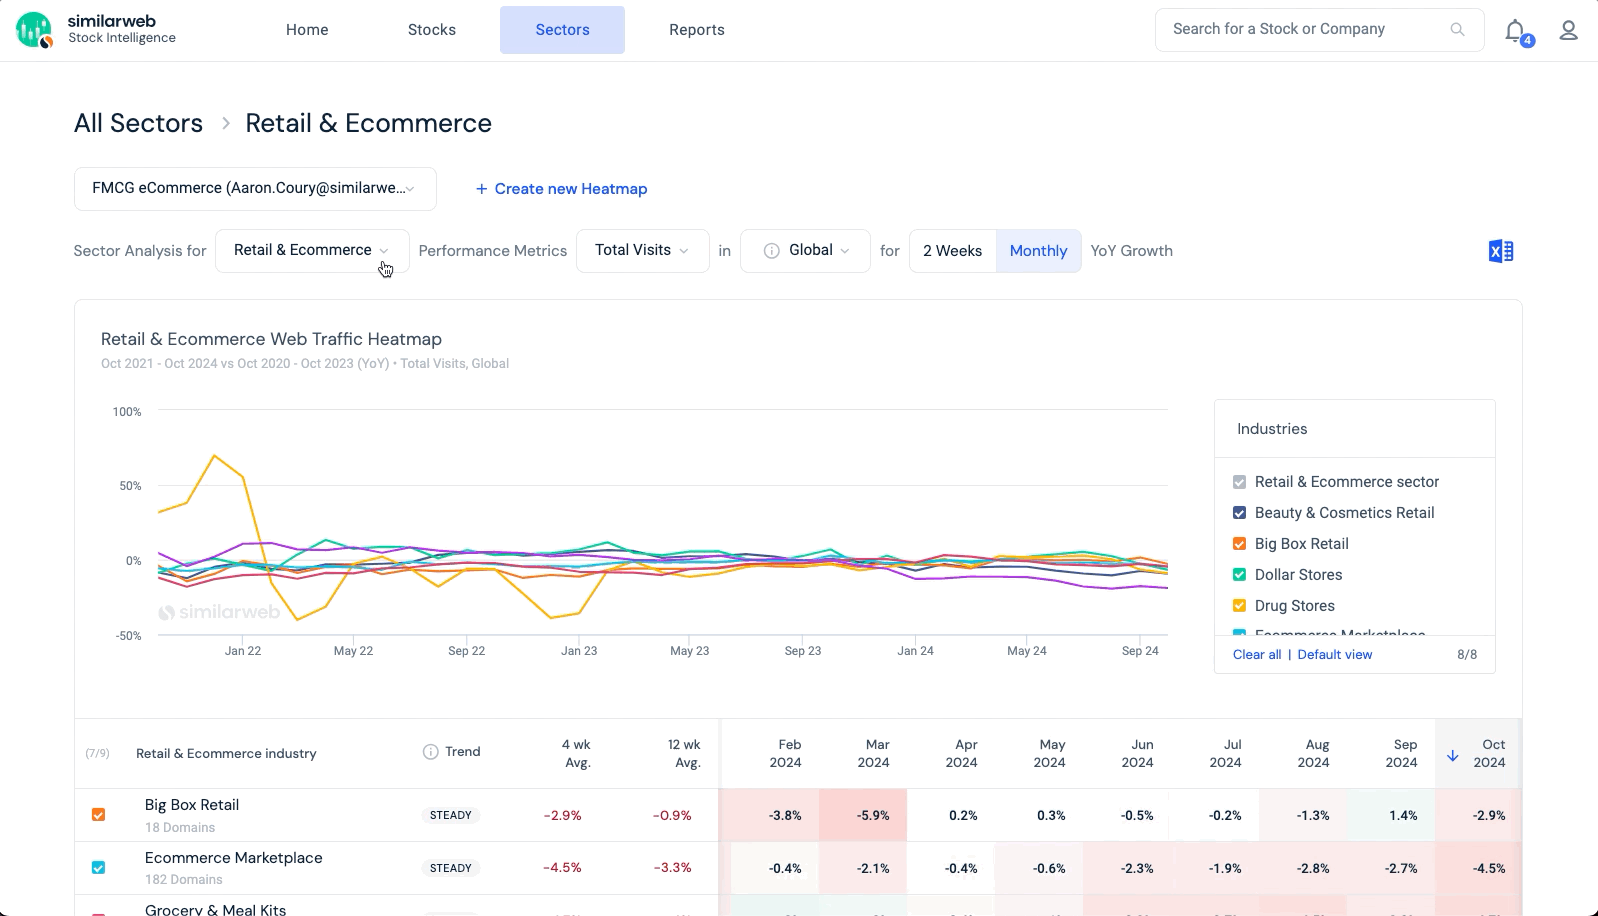Click the Sep 2024 column header
Image resolution: width=1598 pixels, height=916 pixels.
1402,753
